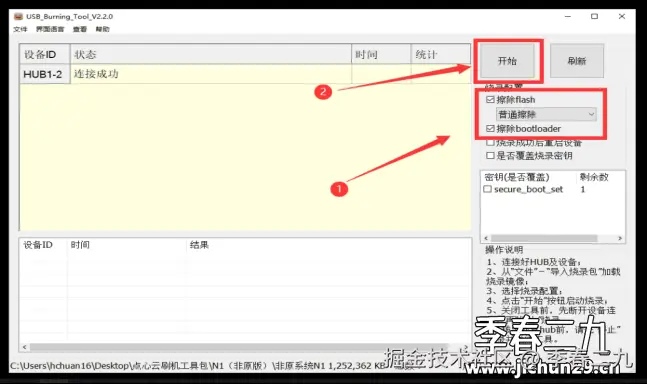Image resolution: width=647 pixels, height=384 pixels.
Task: Click the 统计 column header
Action: (x=441, y=54)
